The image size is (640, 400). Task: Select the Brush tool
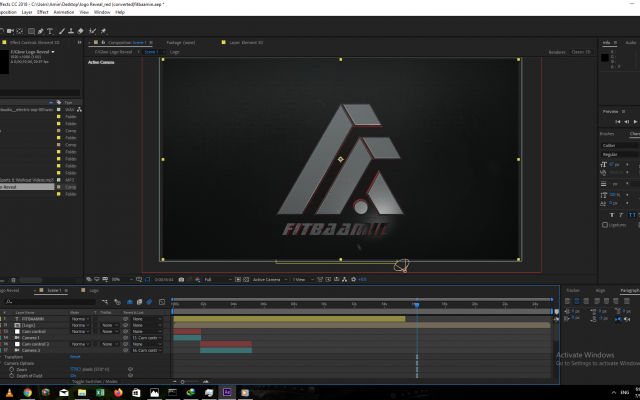click(62, 31)
